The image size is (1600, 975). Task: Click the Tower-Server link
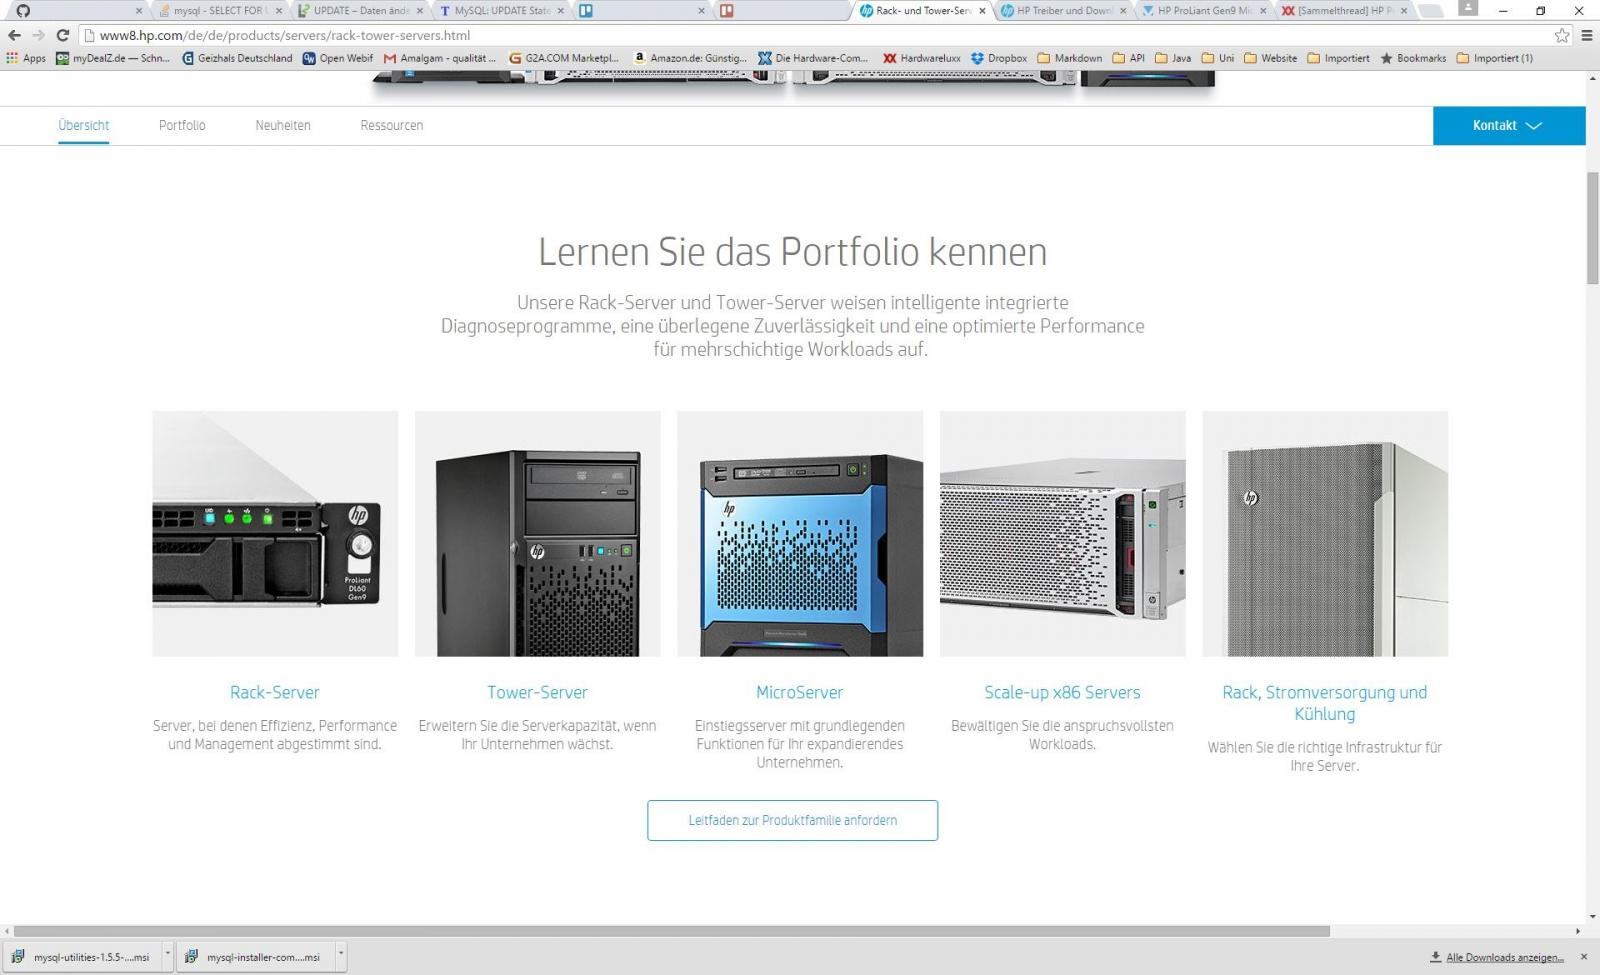pos(537,692)
